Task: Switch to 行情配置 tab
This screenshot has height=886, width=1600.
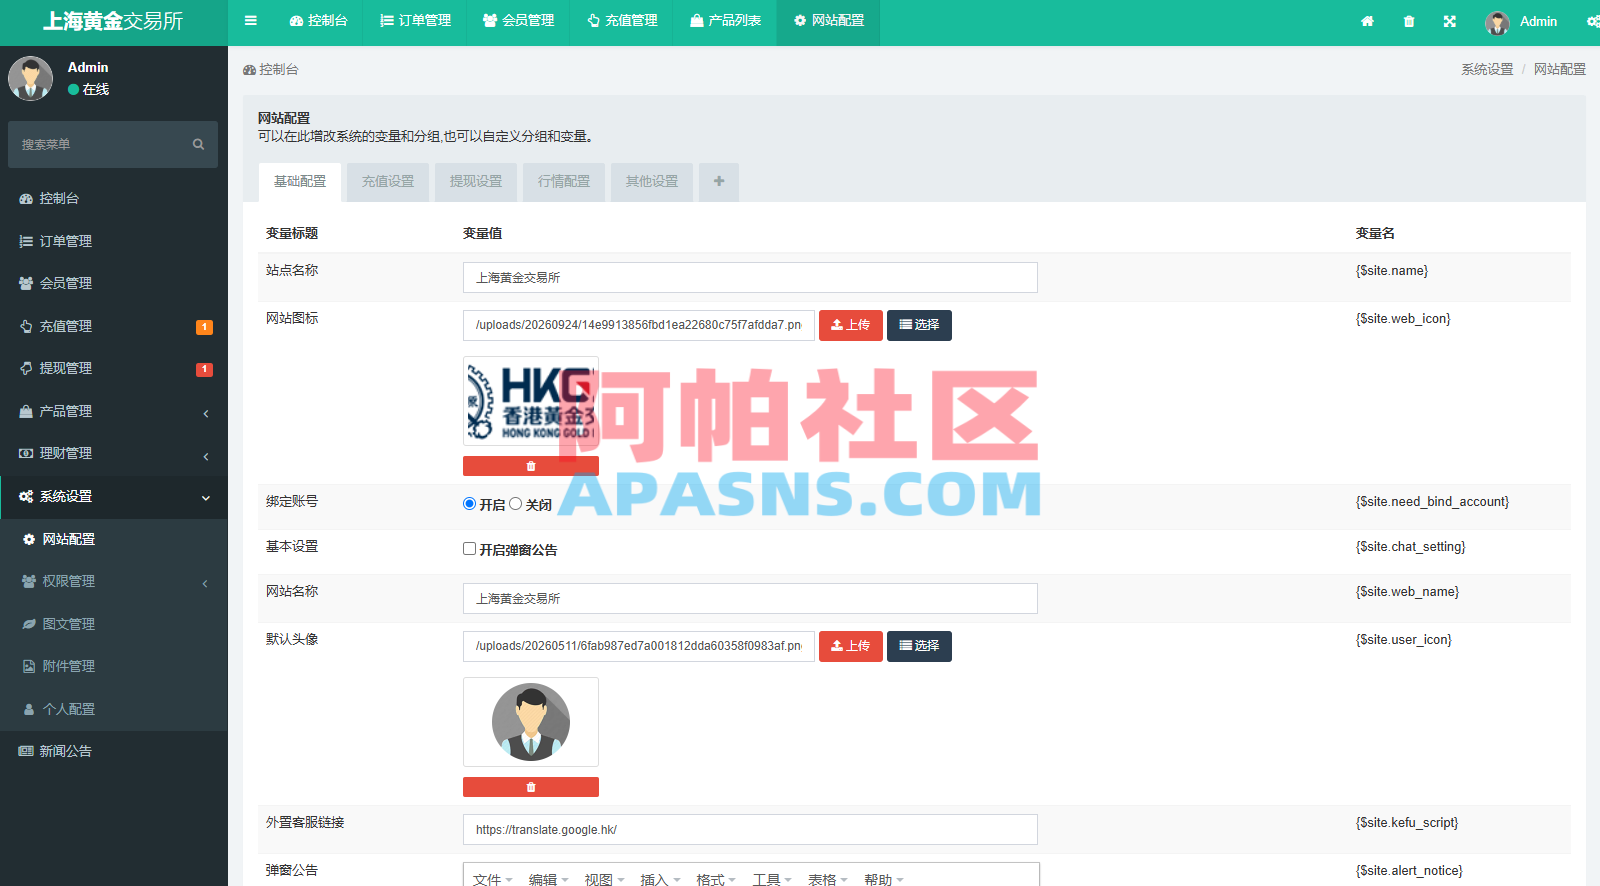Action: [564, 182]
